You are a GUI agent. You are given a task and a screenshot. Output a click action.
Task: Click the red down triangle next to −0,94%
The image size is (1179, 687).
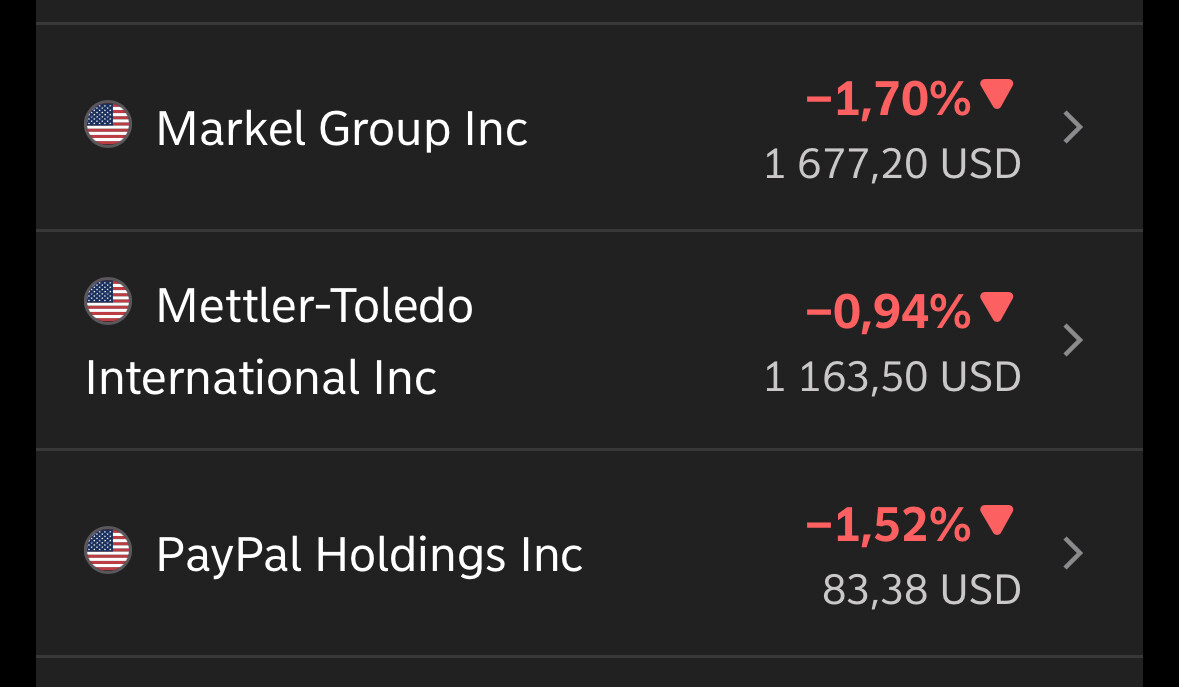(x=997, y=308)
